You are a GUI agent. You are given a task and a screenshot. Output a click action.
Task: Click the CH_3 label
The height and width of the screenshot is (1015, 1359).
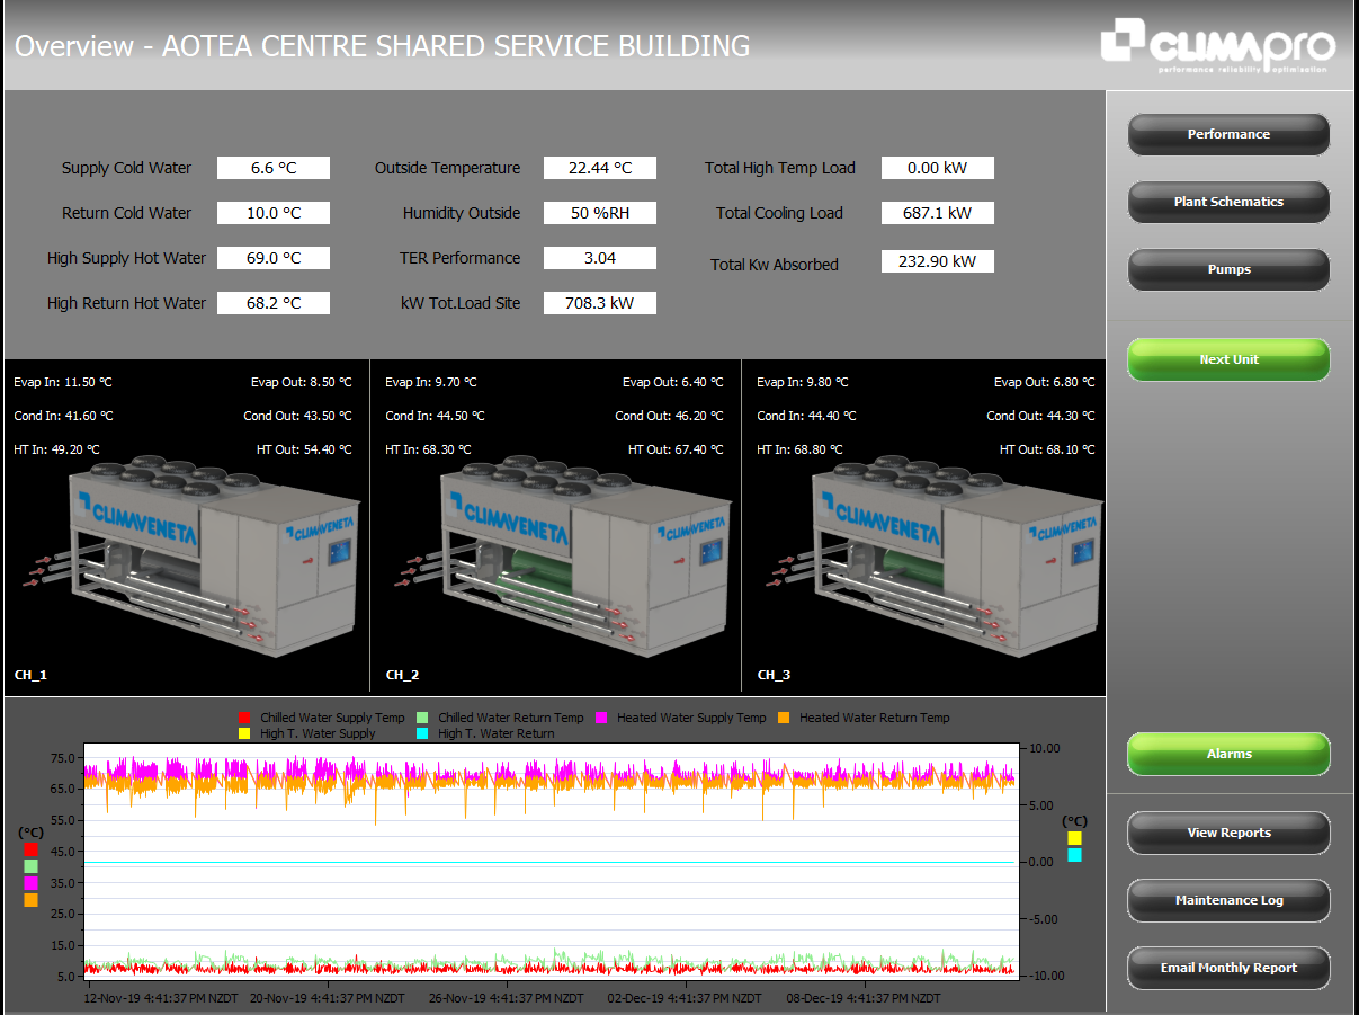[774, 675]
